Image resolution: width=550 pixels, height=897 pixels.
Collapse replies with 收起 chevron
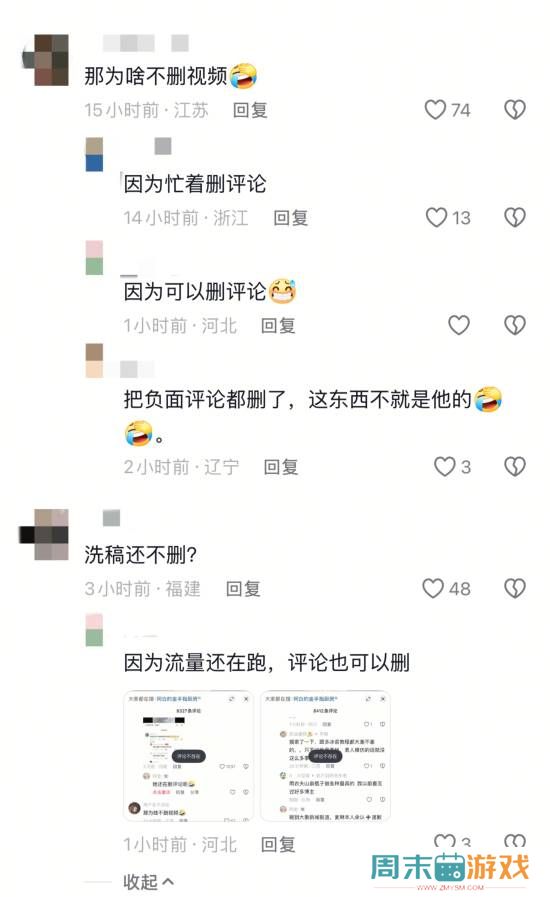[149, 882]
